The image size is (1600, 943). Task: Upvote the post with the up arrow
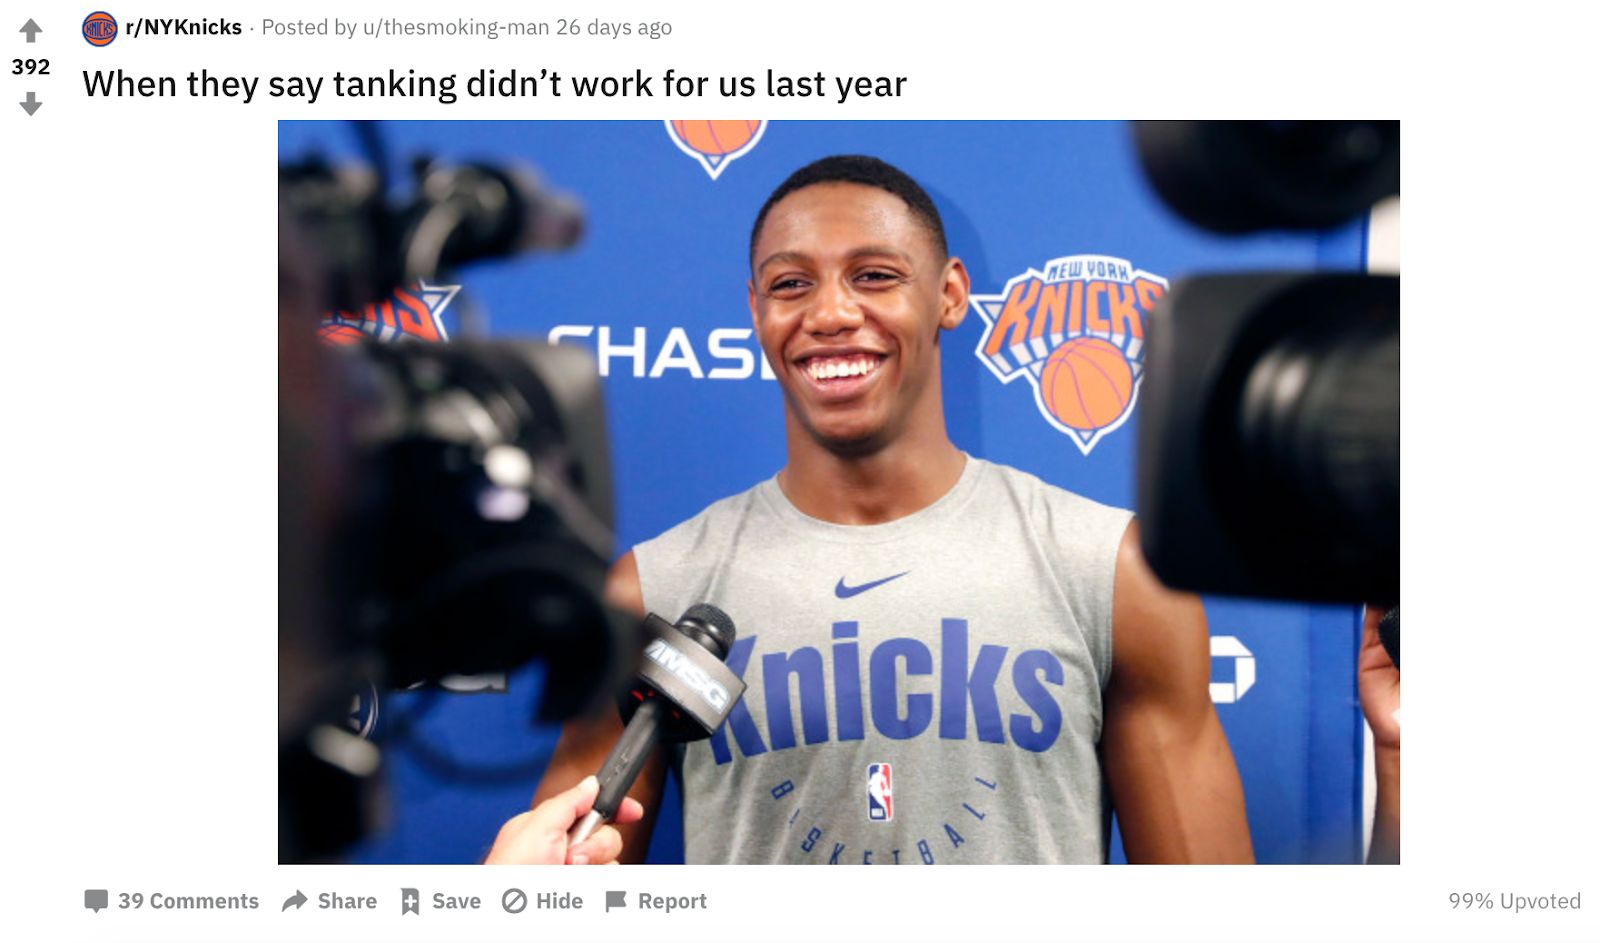(x=31, y=31)
